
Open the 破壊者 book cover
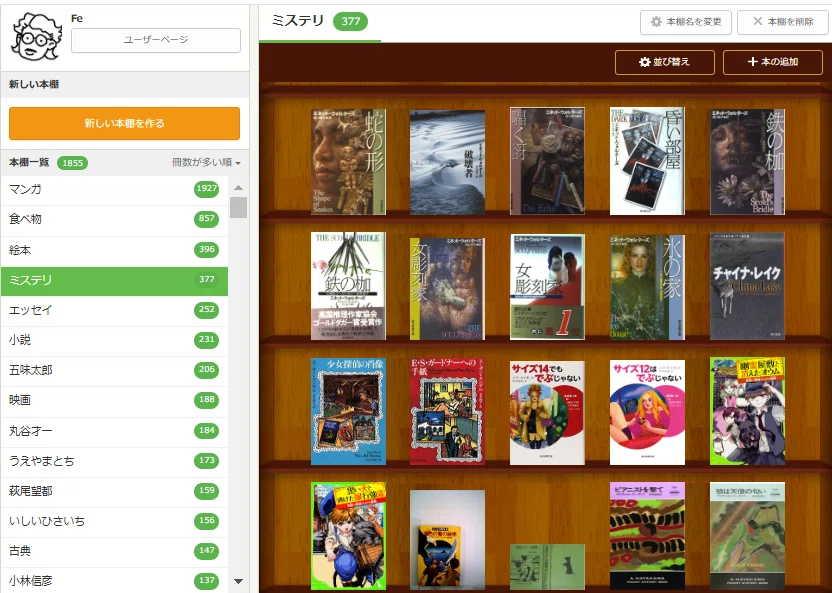pos(447,162)
